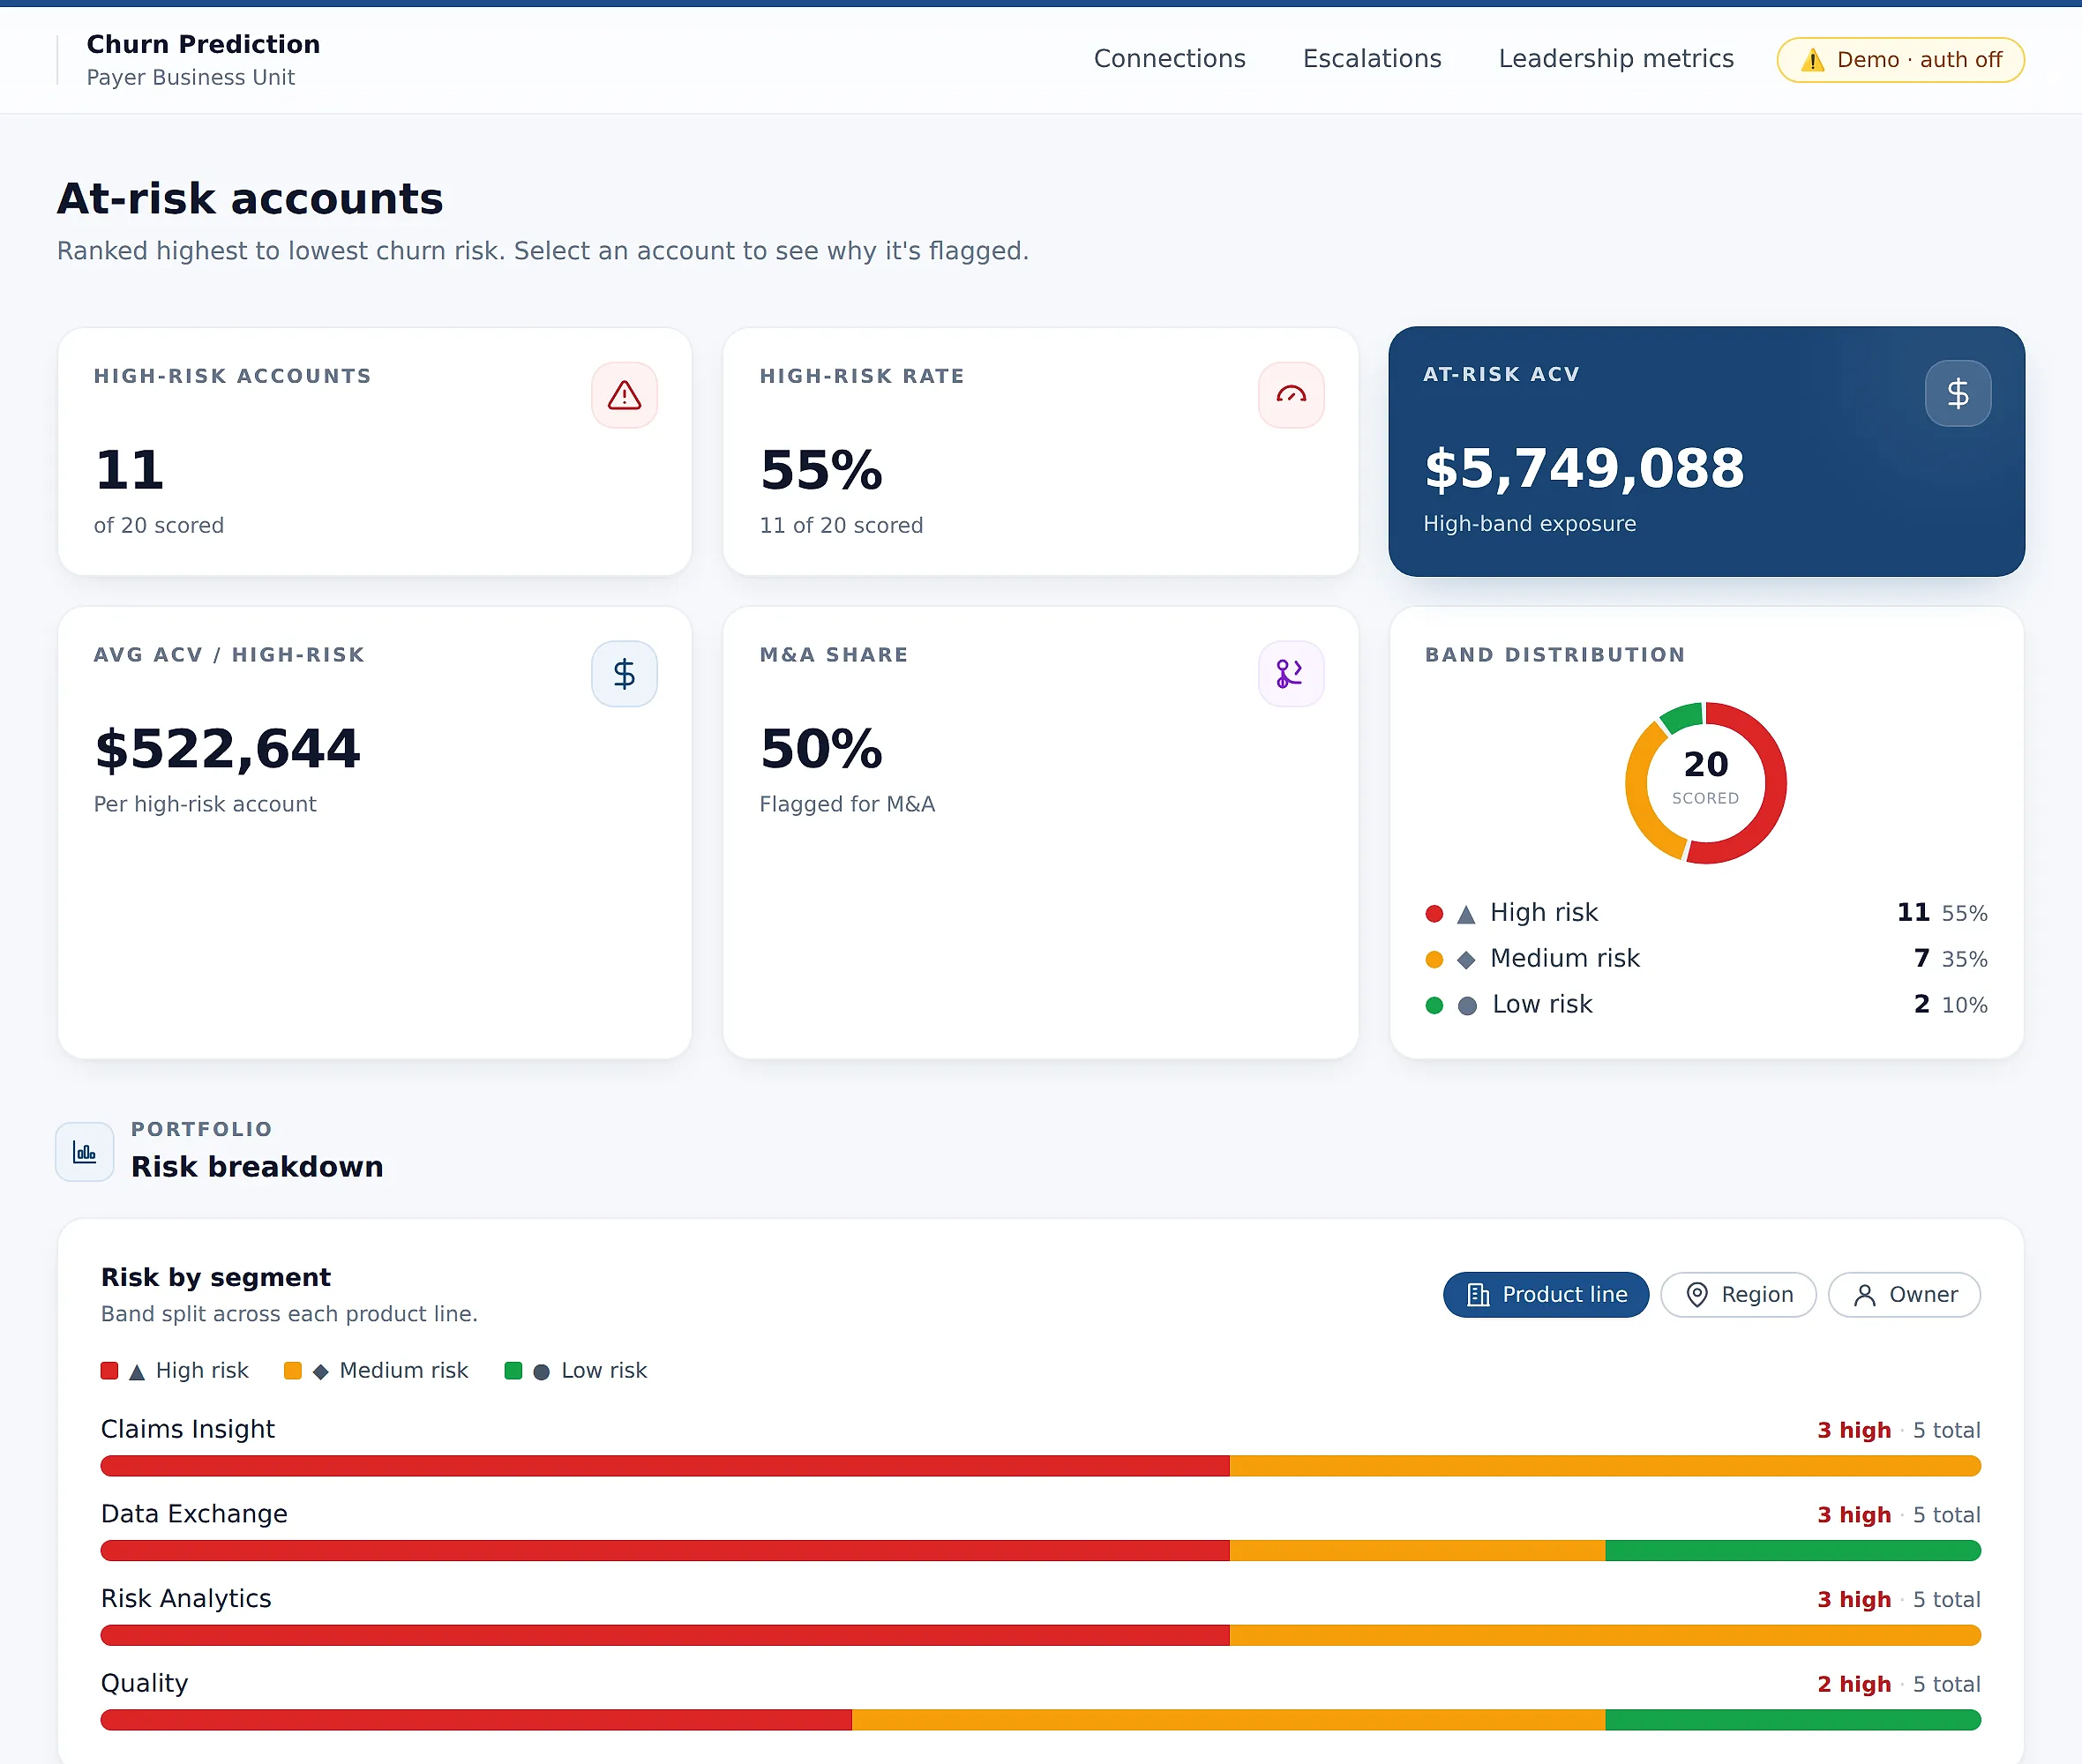Select the Product line segment toggle
Screen dimensions: 2082x1764
tap(1545, 1295)
